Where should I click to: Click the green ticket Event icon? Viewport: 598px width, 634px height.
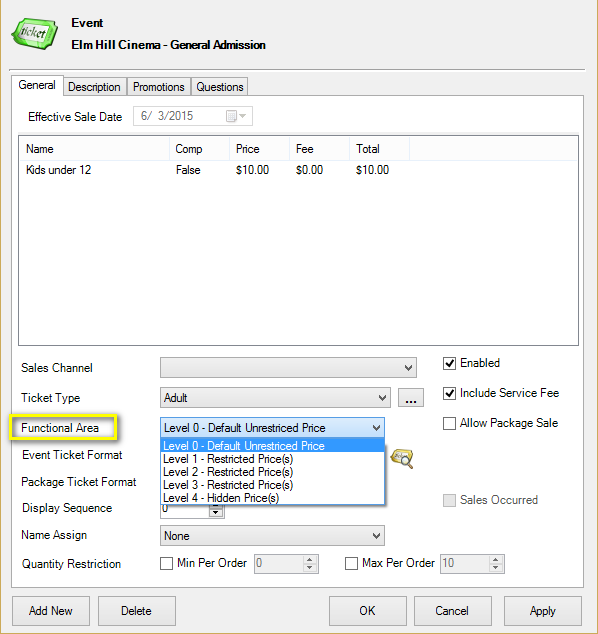click(x=34, y=34)
